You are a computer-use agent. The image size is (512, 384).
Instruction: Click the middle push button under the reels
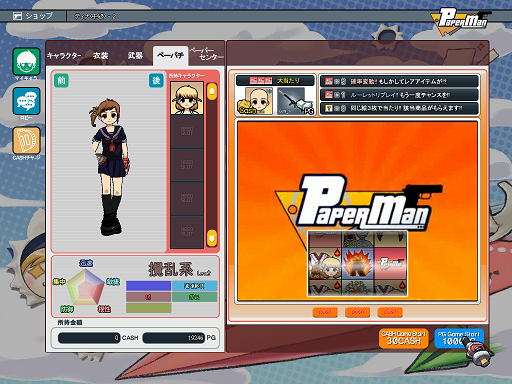[357, 312]
